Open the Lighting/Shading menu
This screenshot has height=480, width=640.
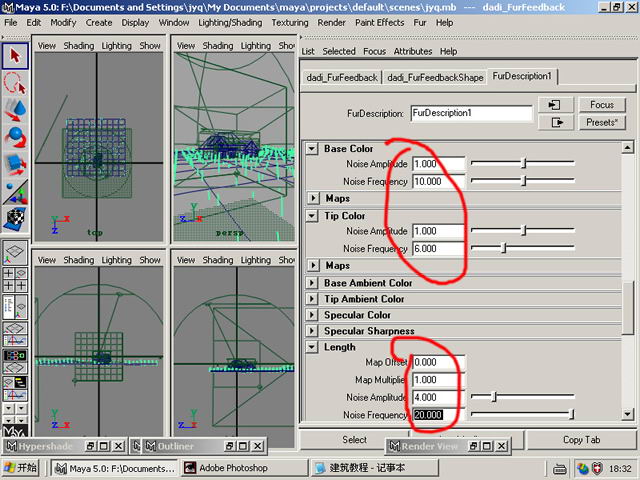pyautogui.click(x=230, y=23)
